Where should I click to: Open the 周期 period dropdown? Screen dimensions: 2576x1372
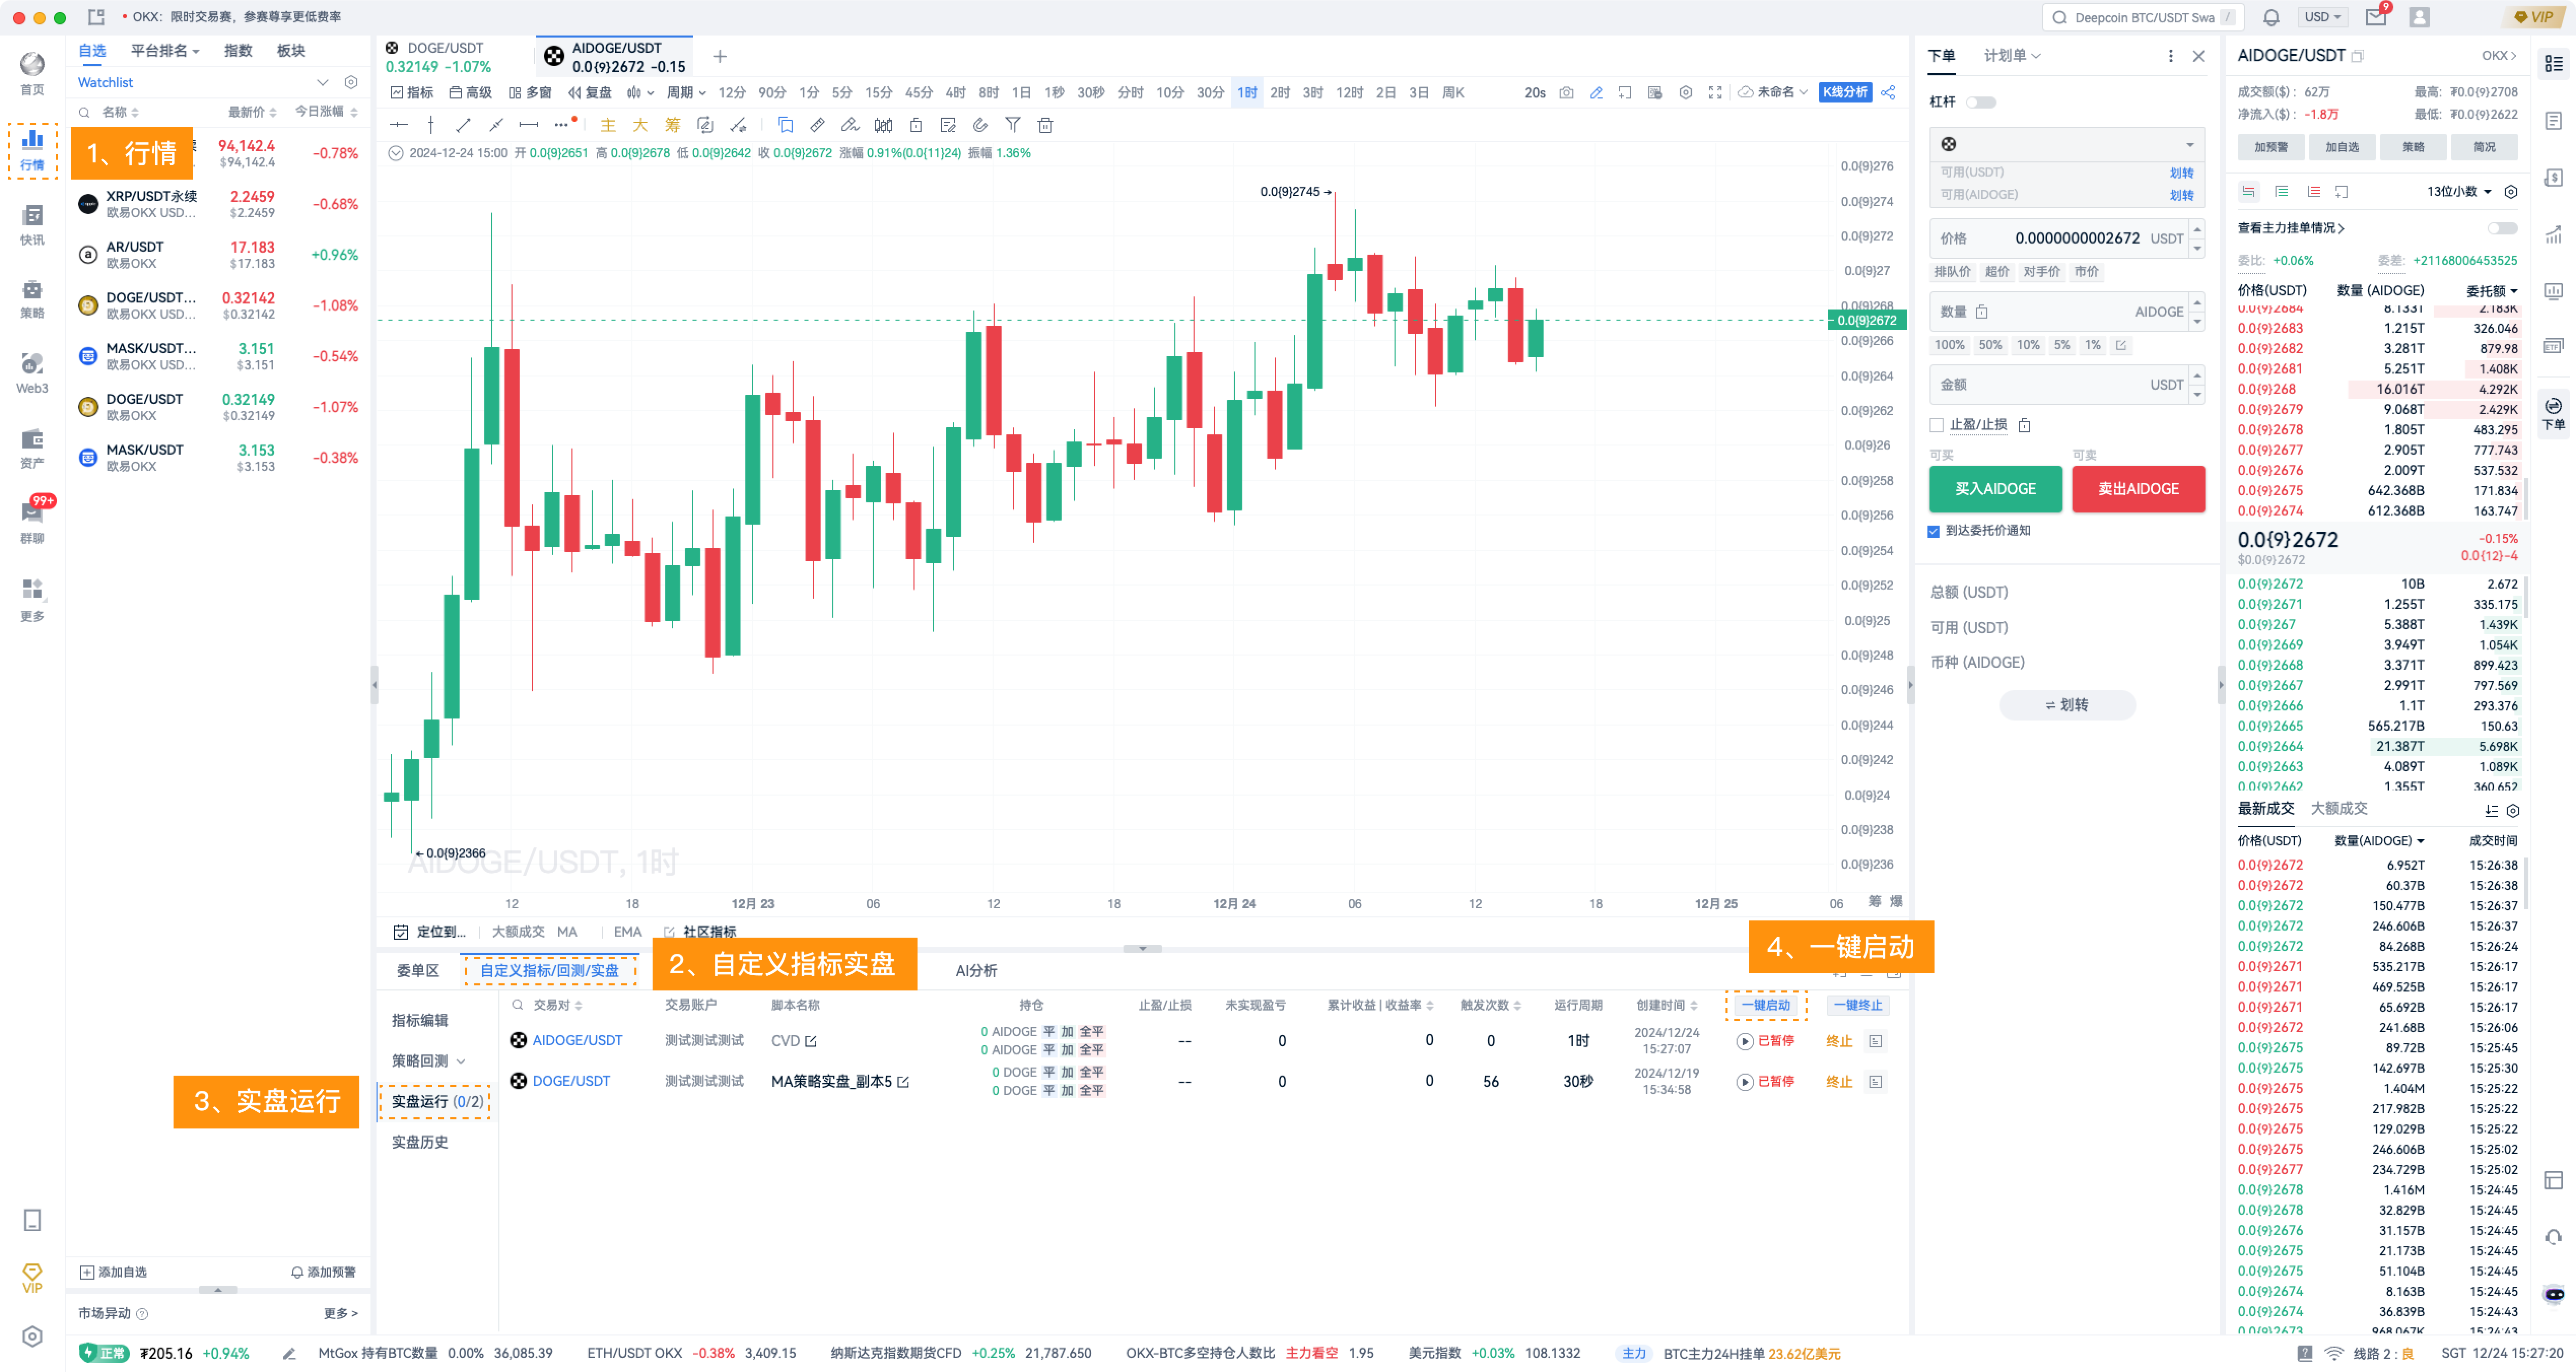coord(686,93)
